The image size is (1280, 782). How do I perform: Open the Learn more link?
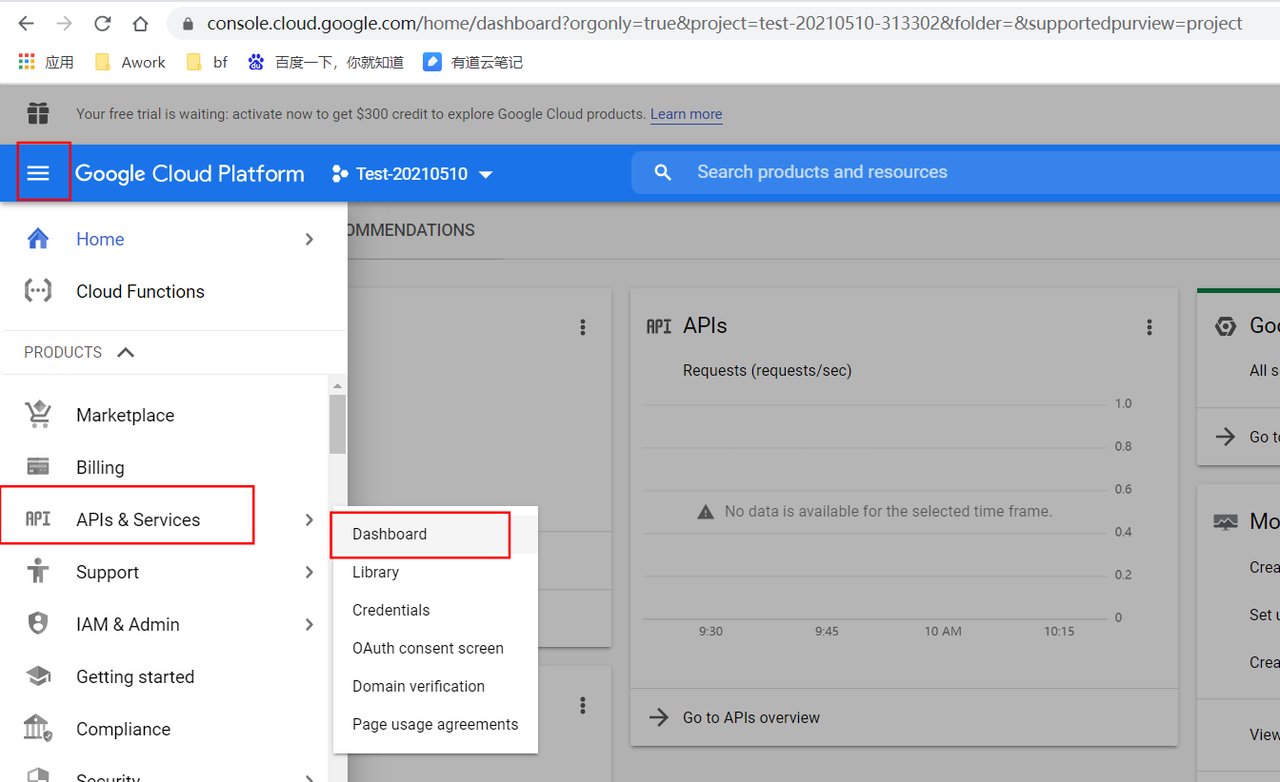pyautogui.click(x=686, y=113)
